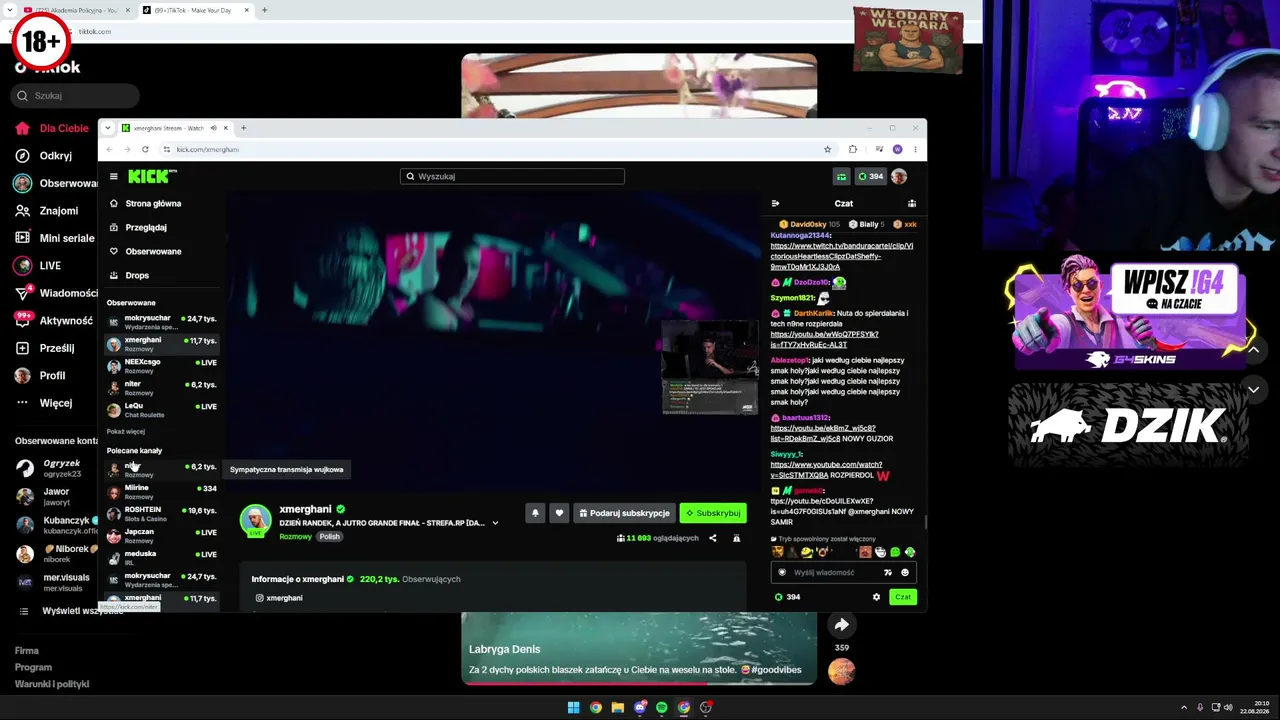
Task: Open File Explorer from the taskbar
Action: click(x=617, y=707)
